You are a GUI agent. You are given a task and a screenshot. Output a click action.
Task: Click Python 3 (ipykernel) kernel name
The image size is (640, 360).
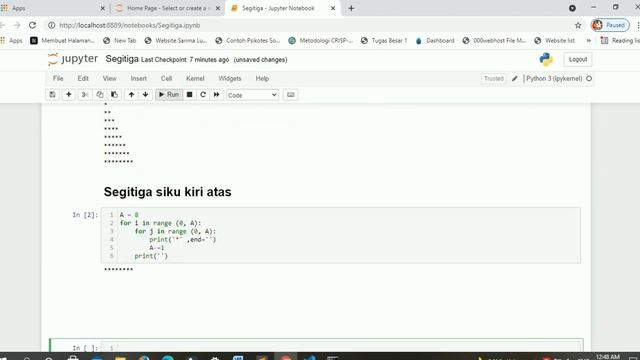554,78
